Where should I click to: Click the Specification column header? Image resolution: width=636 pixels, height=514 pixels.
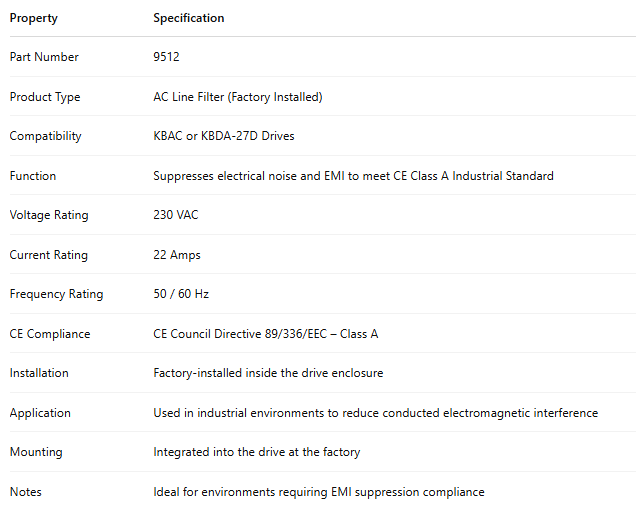tap(189, 18)
